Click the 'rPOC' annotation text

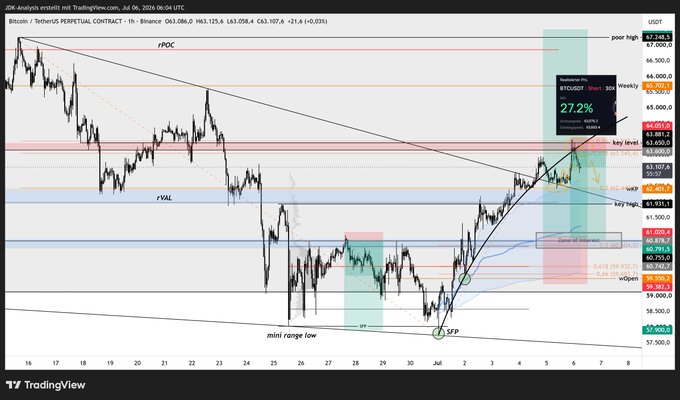[166, 45]
